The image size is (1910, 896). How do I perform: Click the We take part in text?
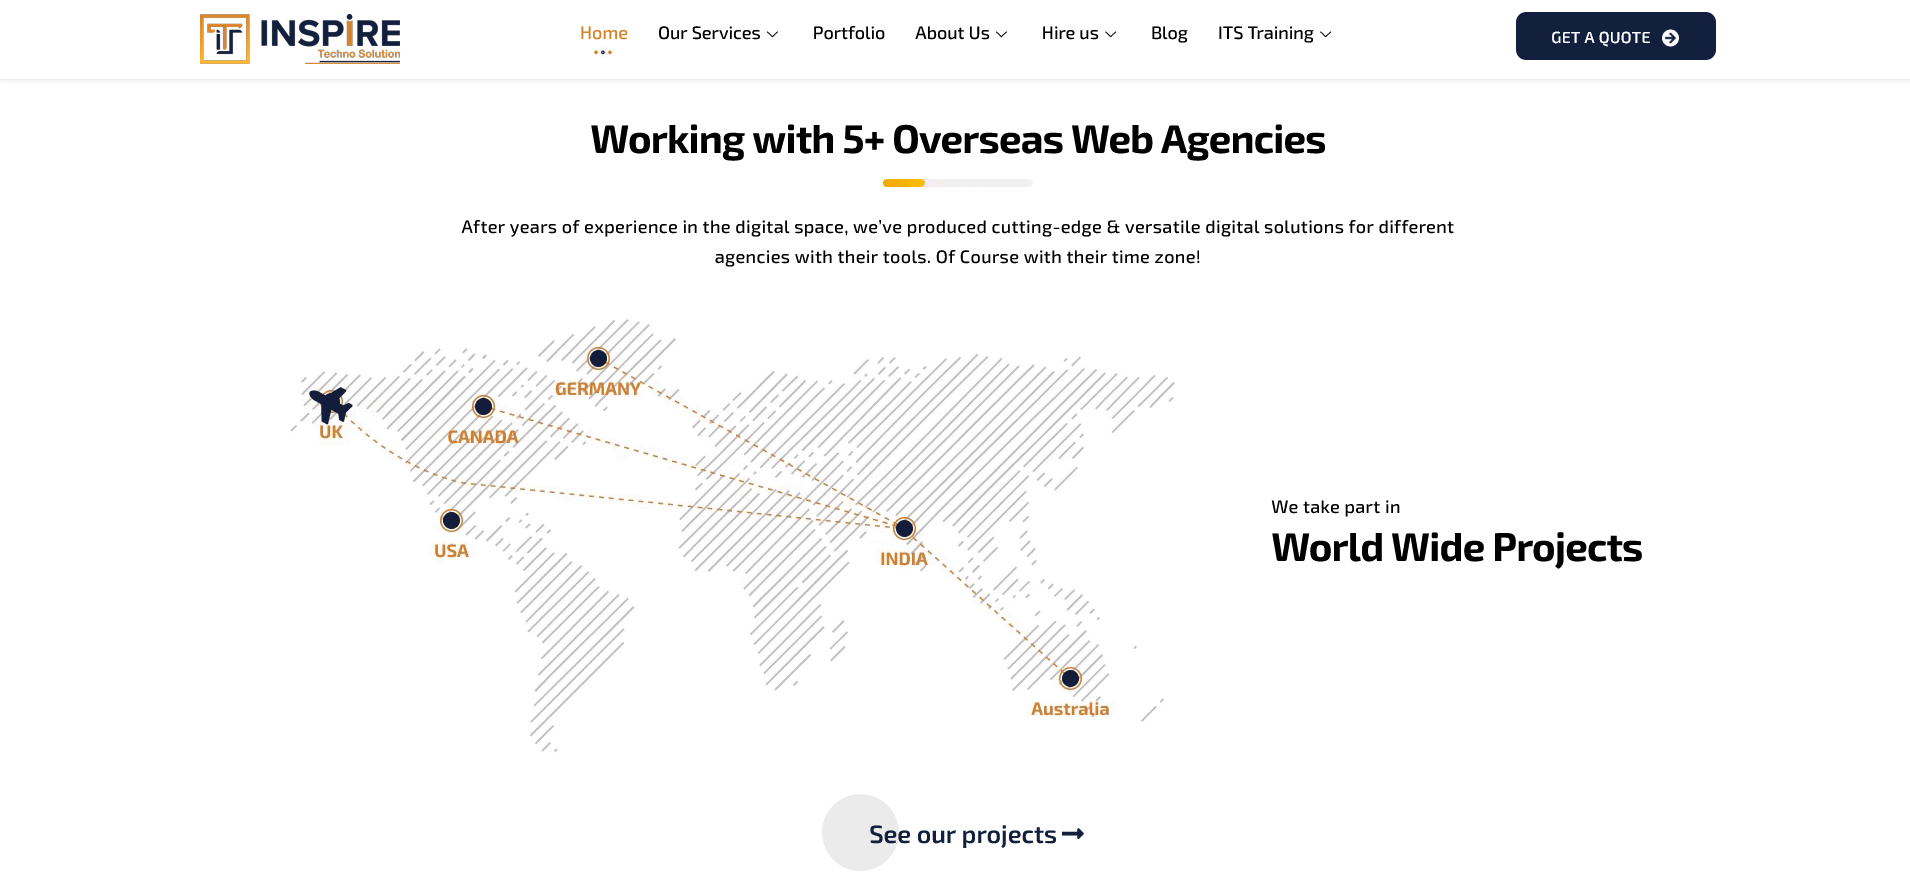click(1336, 507)
